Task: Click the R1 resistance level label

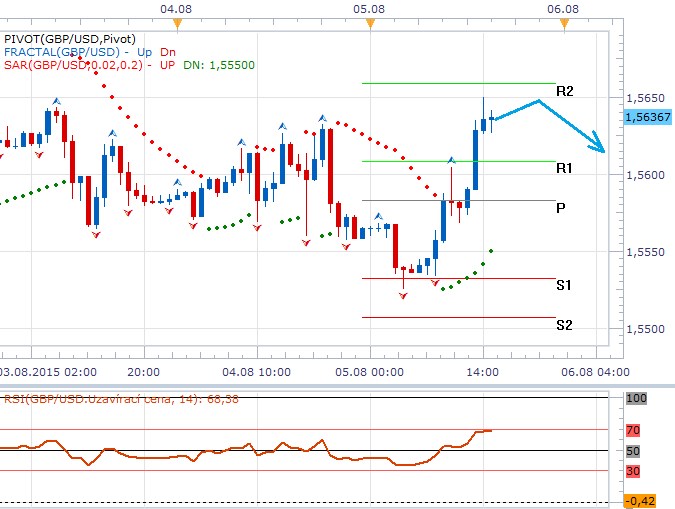Action: click(x=564, y=168)
